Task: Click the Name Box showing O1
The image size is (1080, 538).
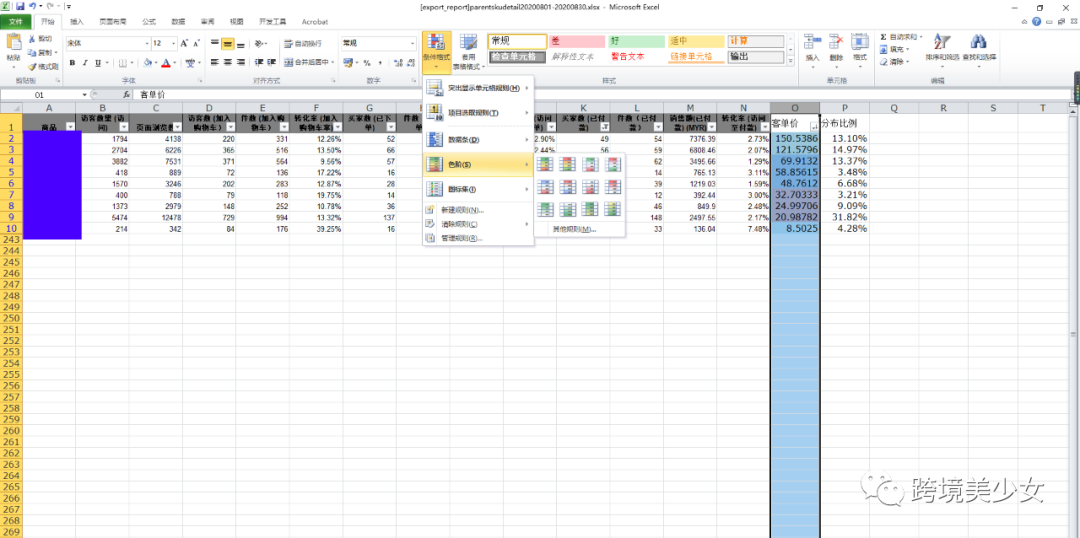Action: [x=40, y=94]
